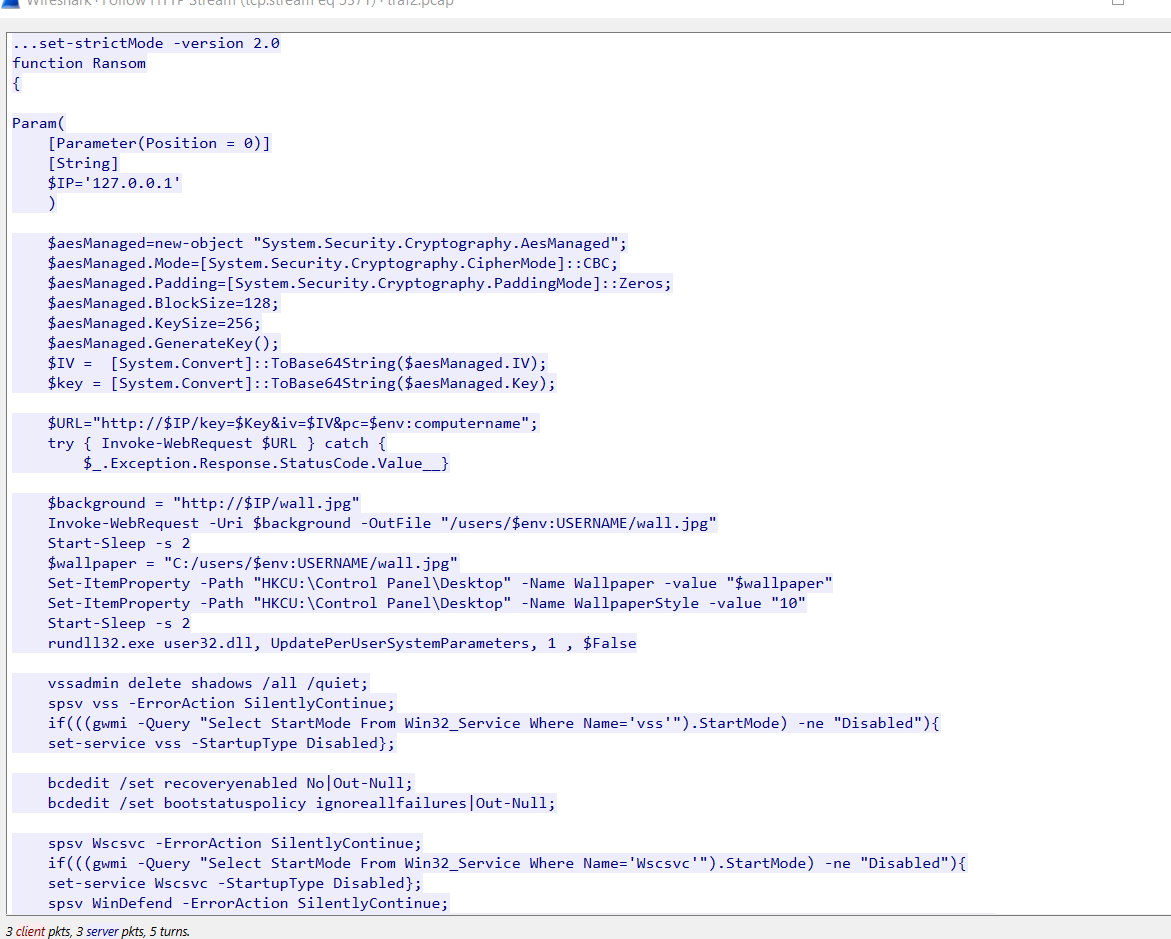Image resolution: width=1171 pixels, height=939 pixels.
Task: Click the 'spsv Wscsvc -ErrorAction' line
Action: pyautogui.click(x=234, y=843)
